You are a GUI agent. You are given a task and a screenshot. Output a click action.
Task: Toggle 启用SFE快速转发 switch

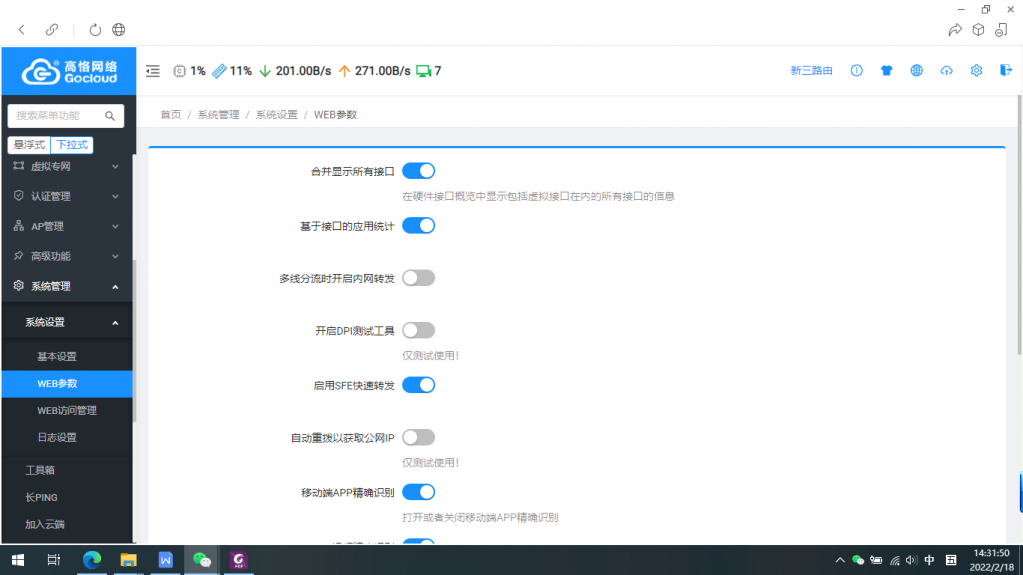click(x=418, y=385)
